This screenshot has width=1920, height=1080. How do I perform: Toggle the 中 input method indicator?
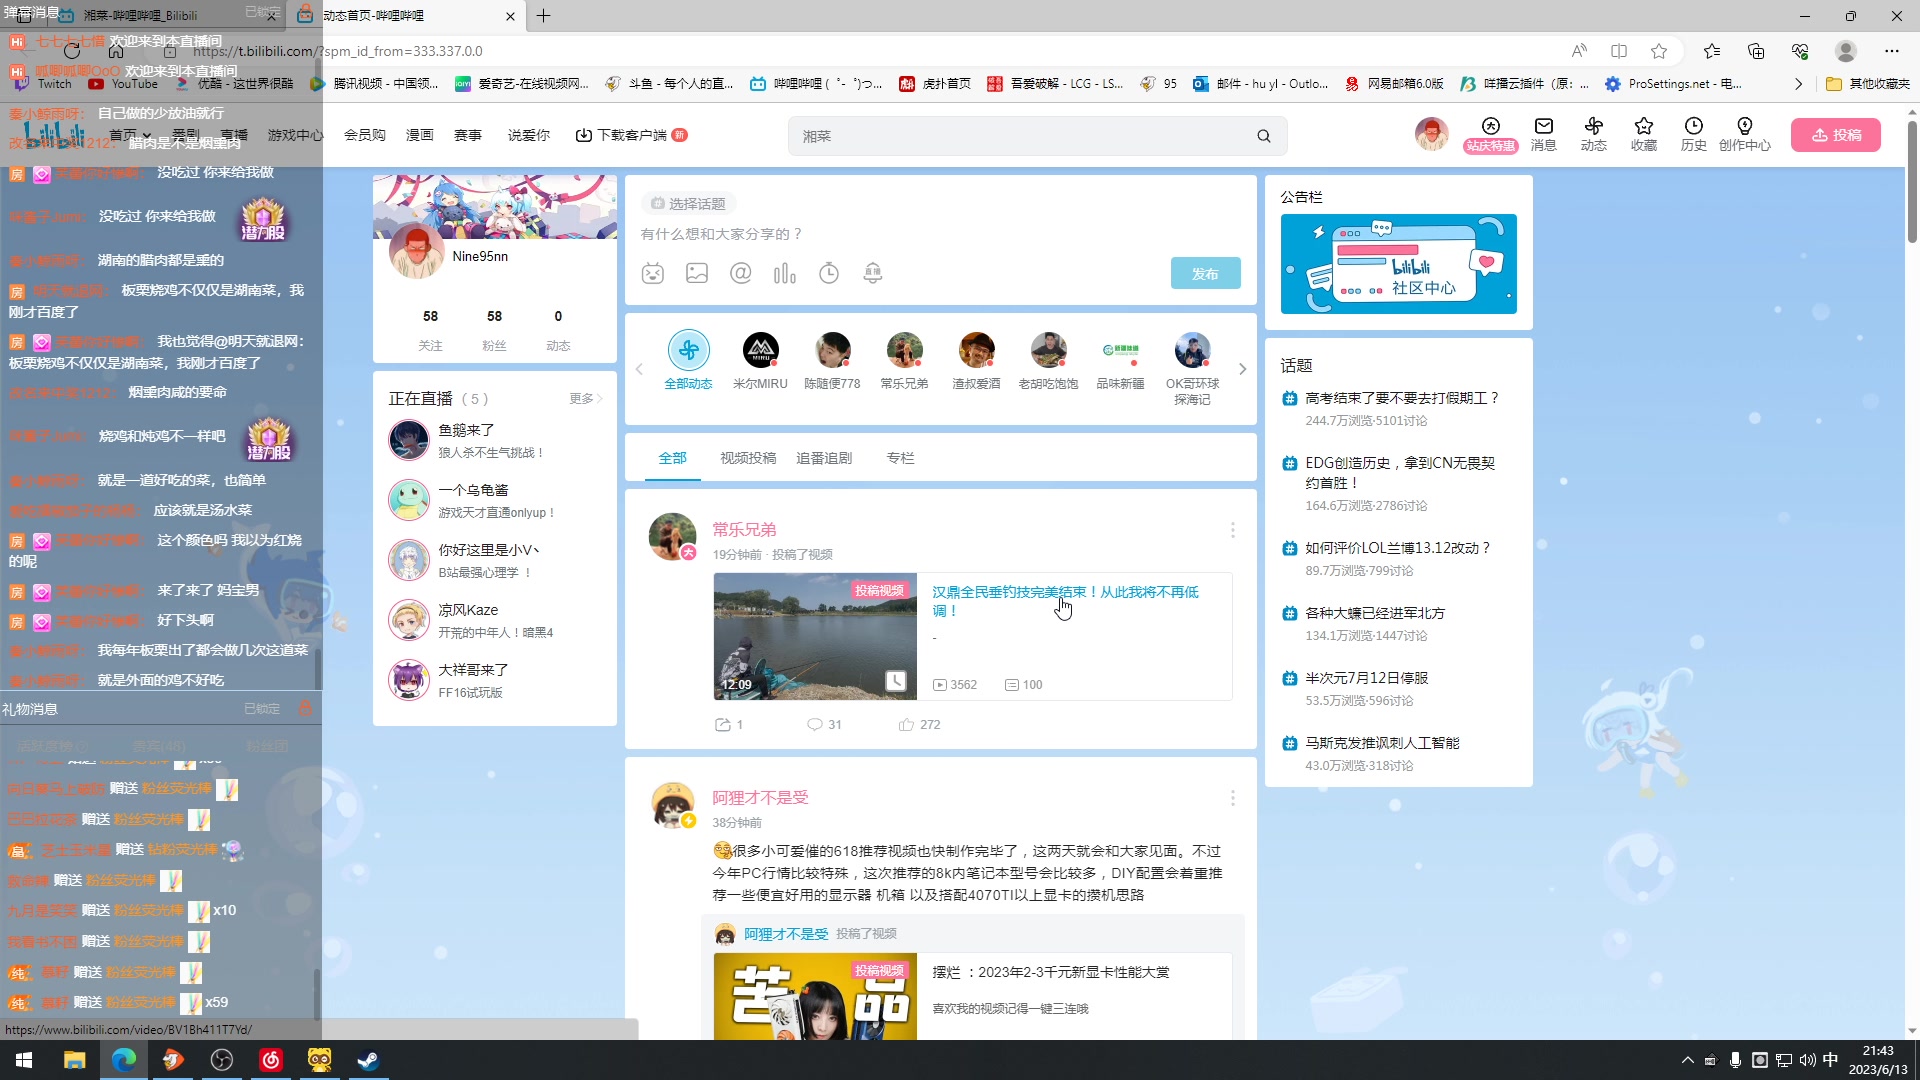click(1831, 1060)
